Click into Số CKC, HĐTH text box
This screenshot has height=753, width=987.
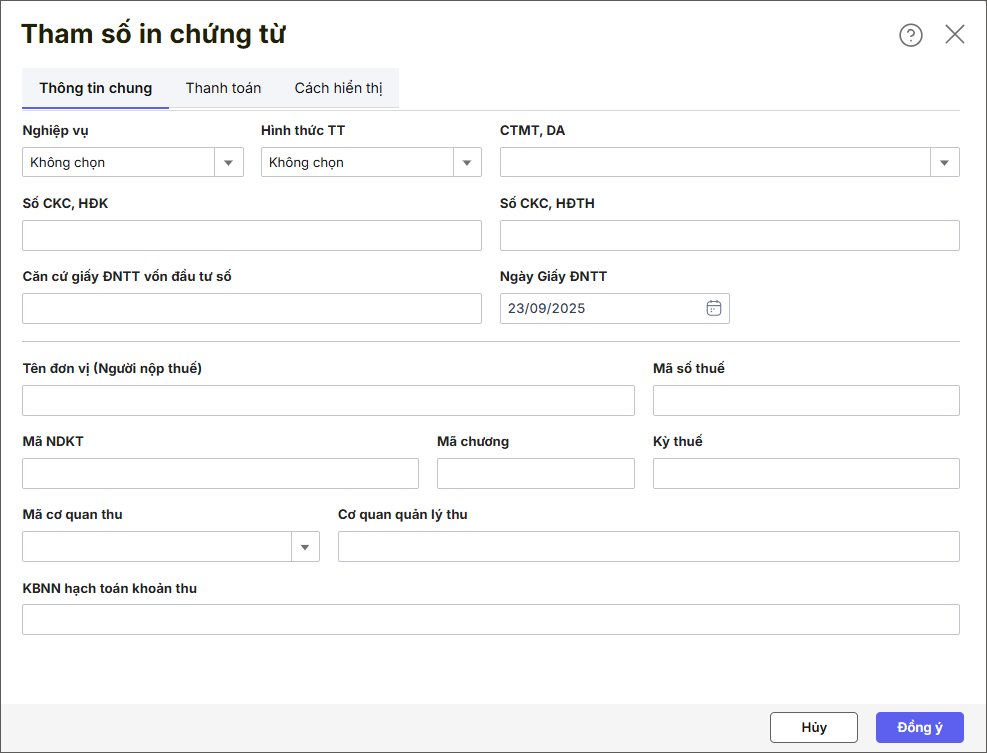(x=729, y=236)
